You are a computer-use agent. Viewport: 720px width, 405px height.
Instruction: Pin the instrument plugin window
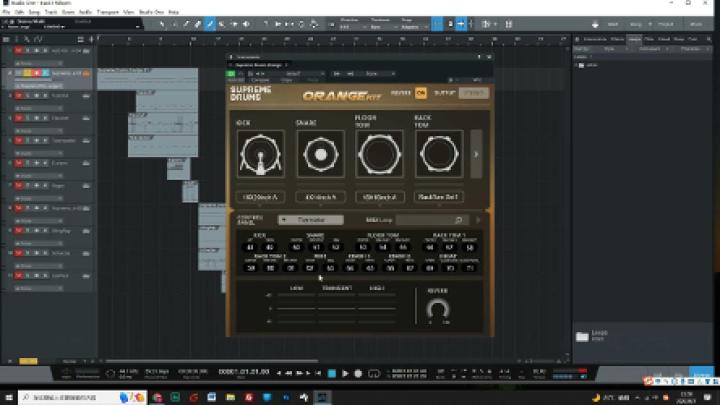click(x=479, y=57)
